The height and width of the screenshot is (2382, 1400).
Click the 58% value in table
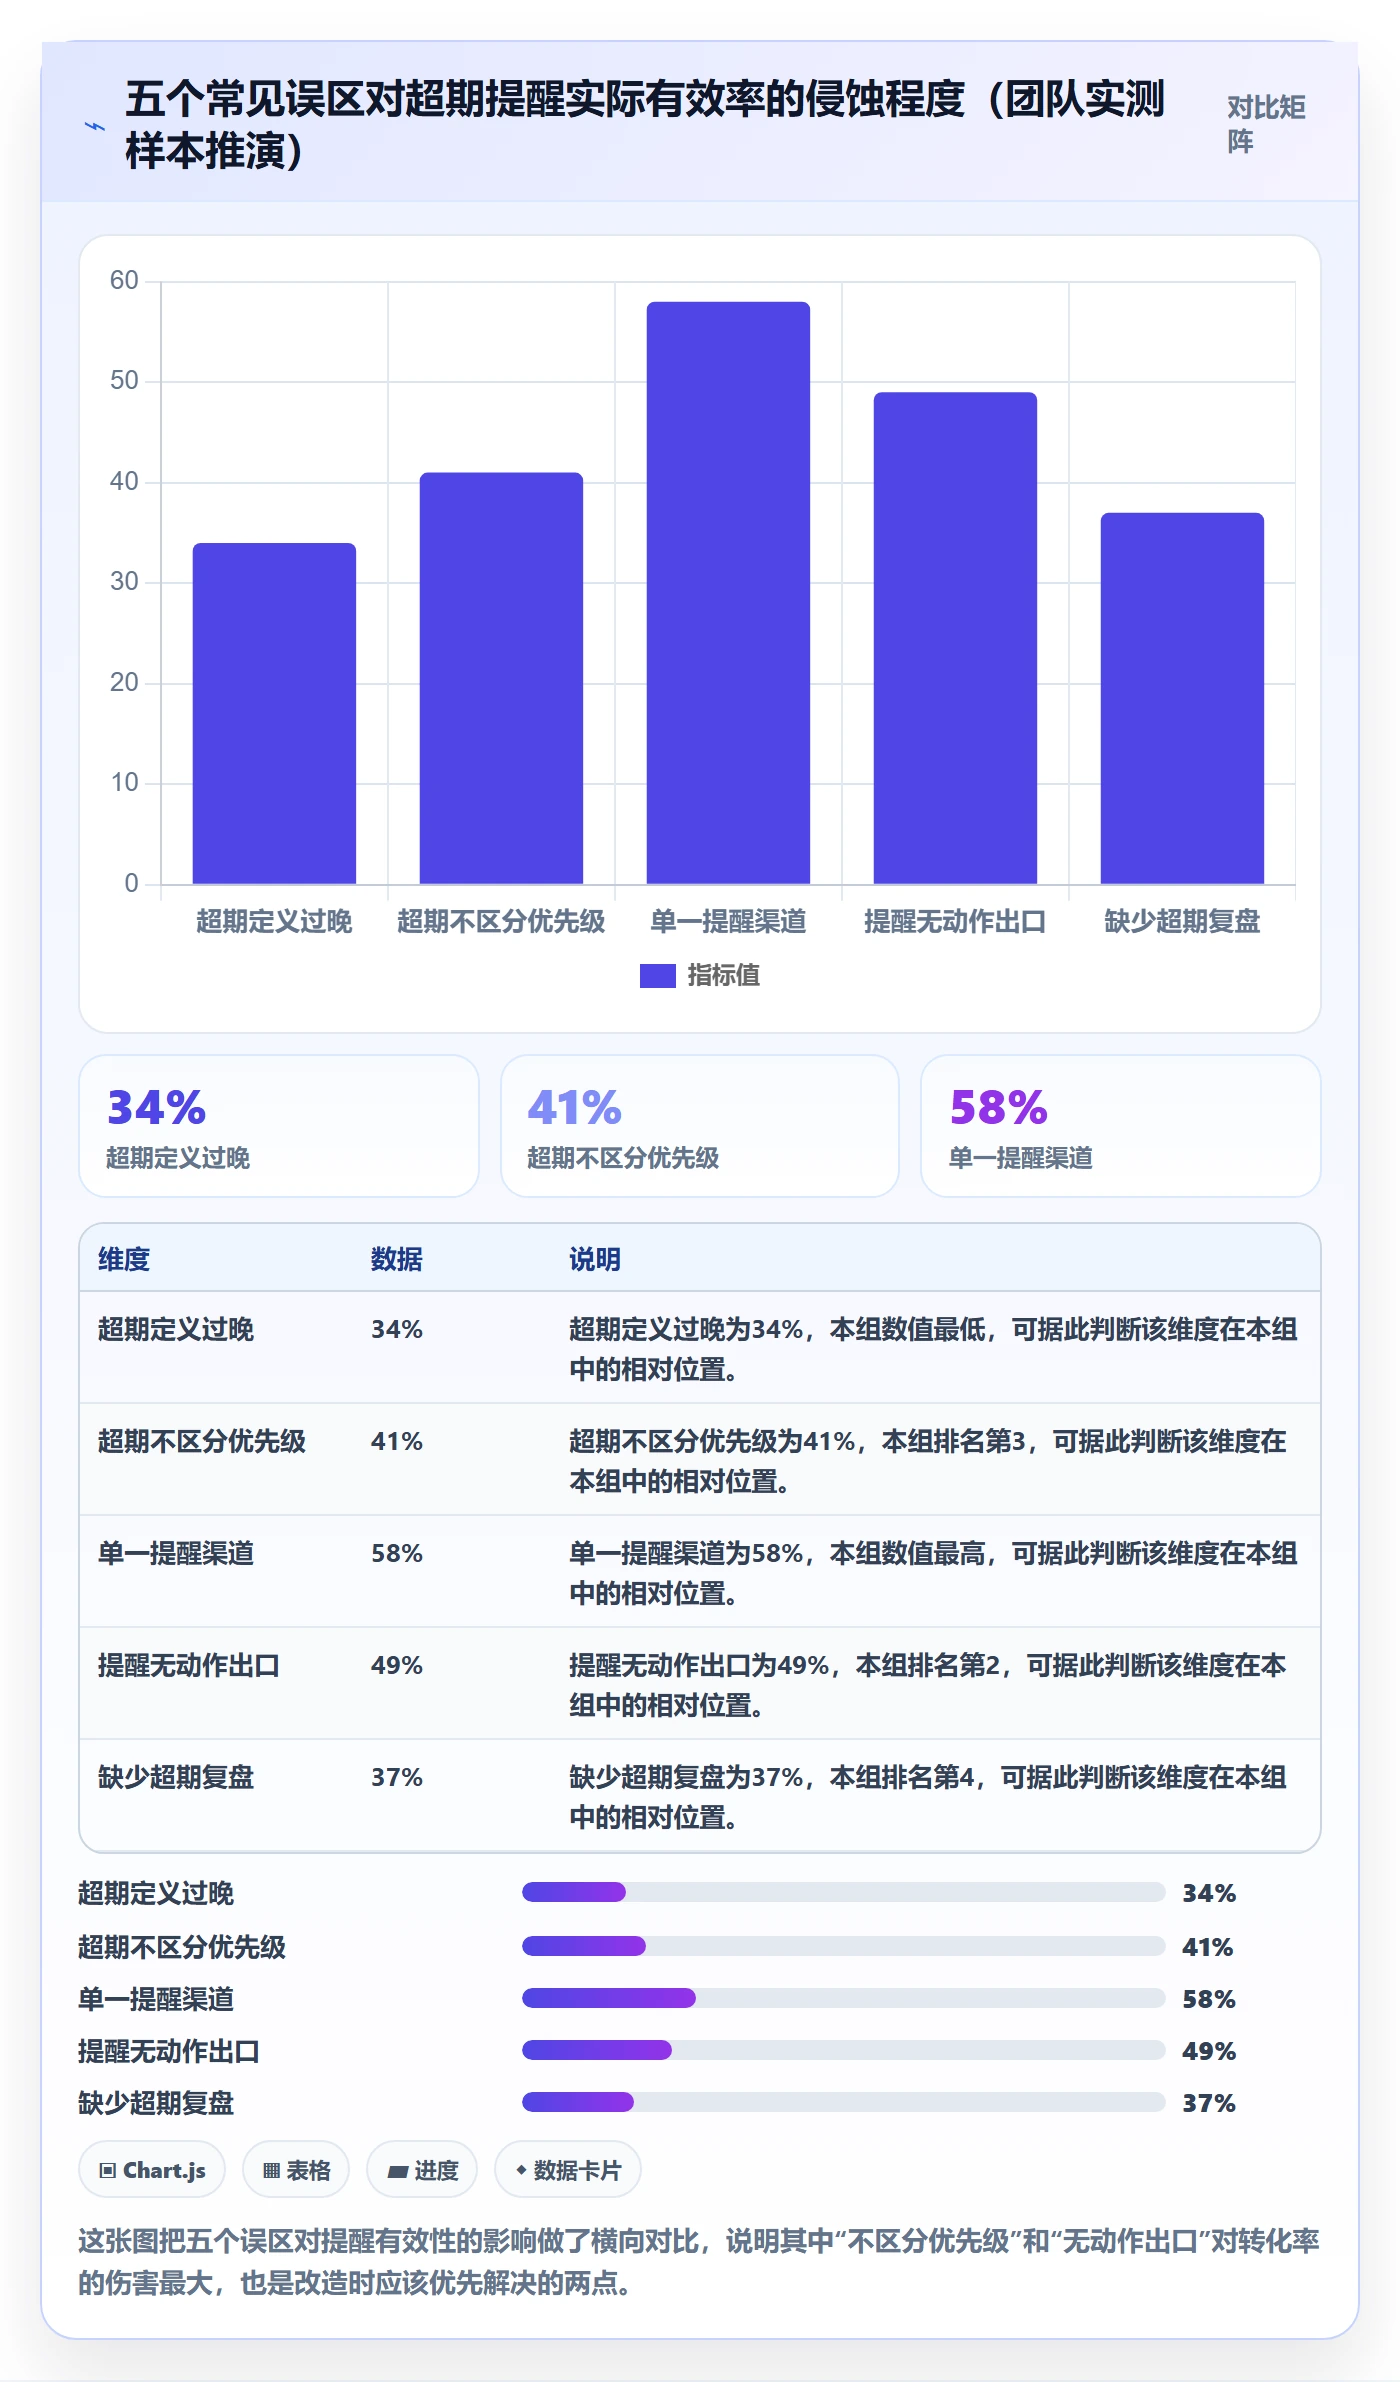(397, 1553)
